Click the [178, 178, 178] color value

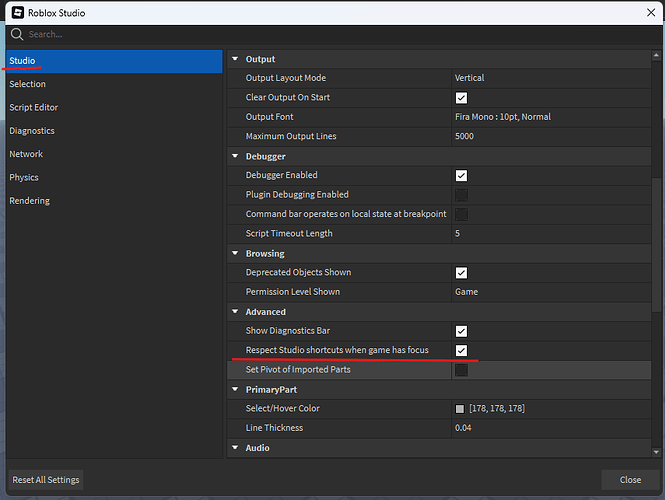pyautogui.click(x=497, y=408)
